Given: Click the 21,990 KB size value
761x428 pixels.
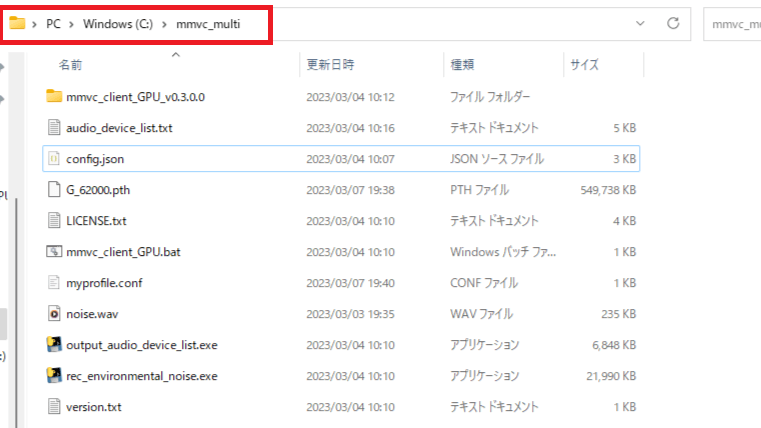Looking at the screenshot, I should (611, 377).
